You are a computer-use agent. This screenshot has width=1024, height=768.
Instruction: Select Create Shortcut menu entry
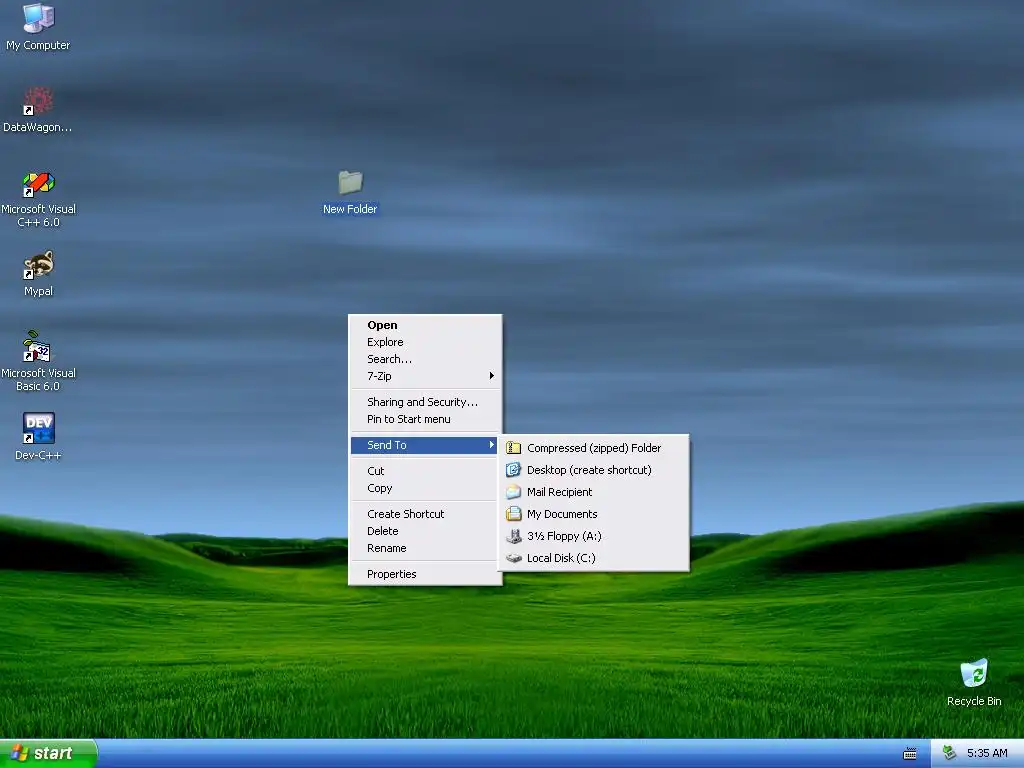[x=425, y=515]
